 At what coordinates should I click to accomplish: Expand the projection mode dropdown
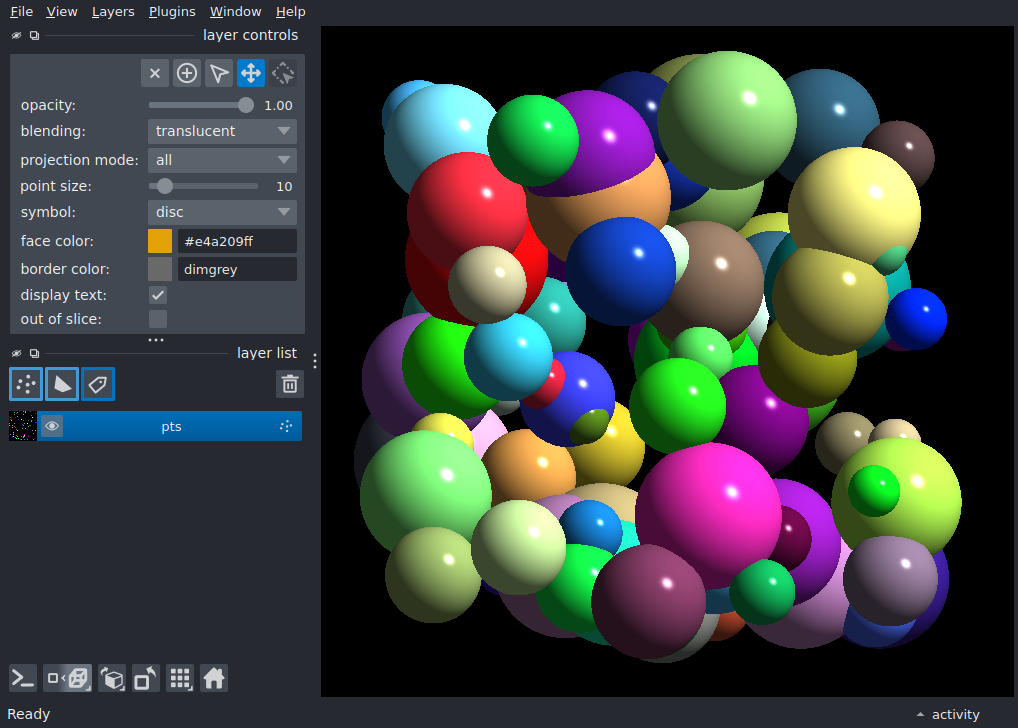click(222, 160)
